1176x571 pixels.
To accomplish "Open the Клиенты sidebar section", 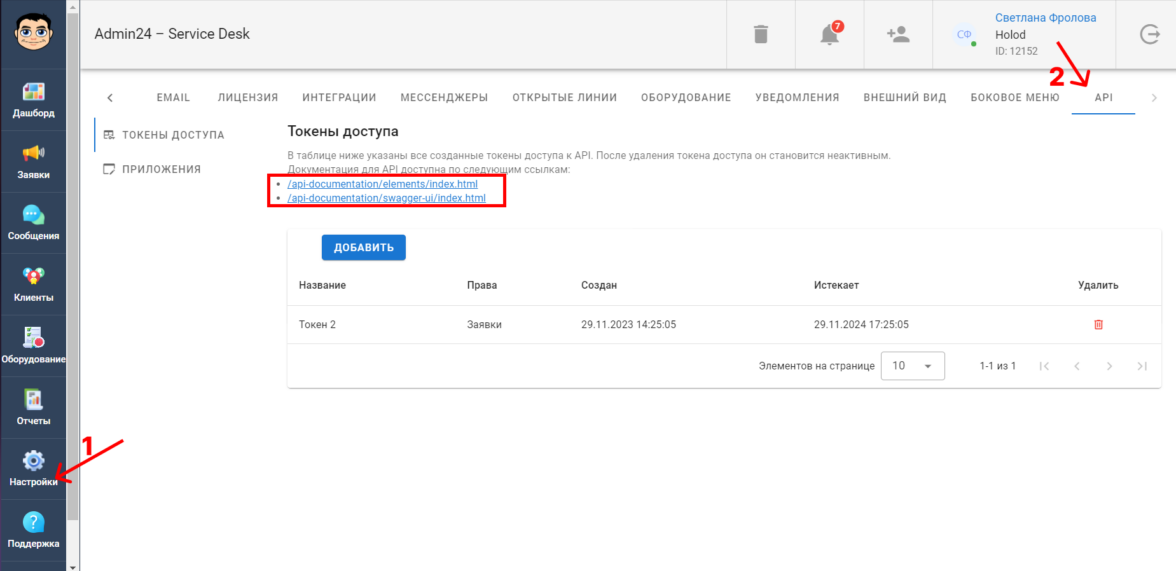I will (x=33, y=283).
